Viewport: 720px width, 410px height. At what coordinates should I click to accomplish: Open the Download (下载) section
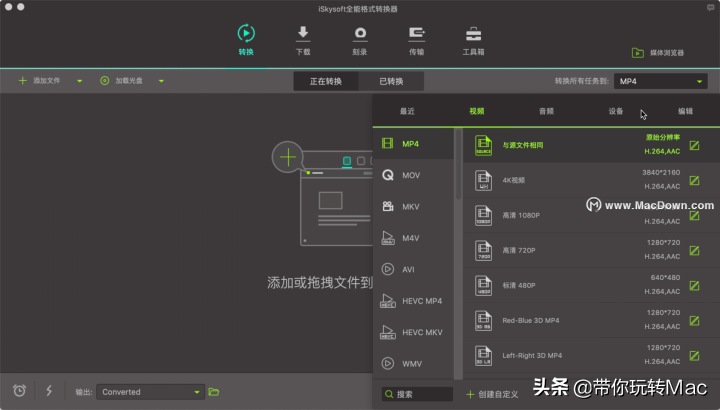303,40
